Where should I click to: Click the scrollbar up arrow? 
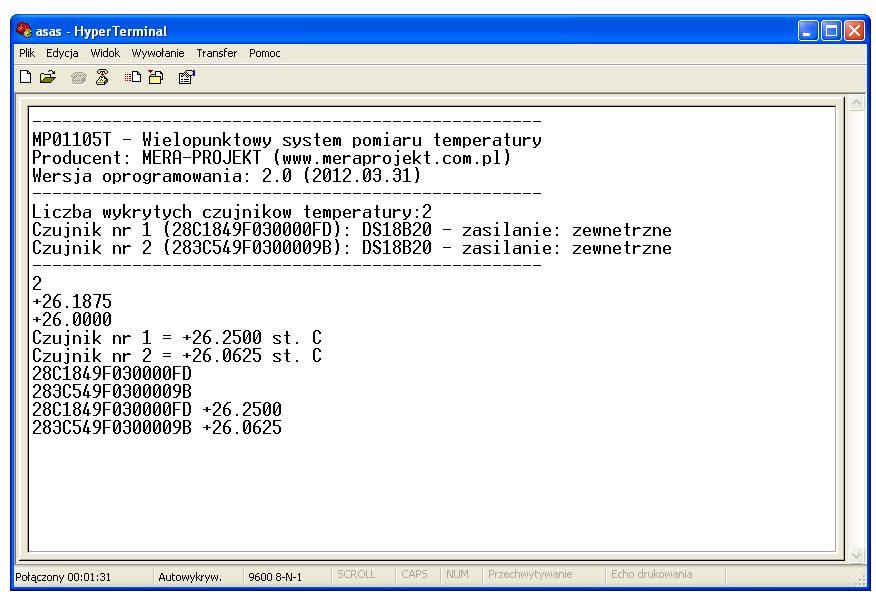tap(856, 103)
